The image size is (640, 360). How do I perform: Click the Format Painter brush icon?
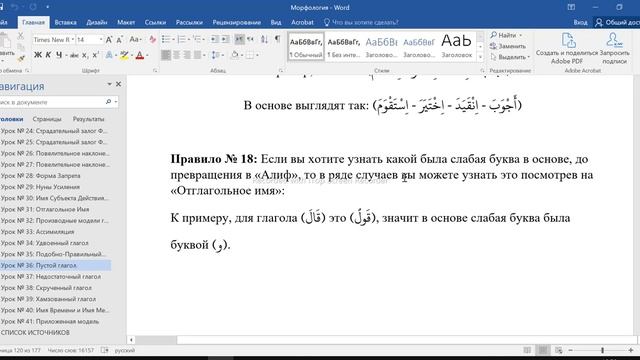point(22,58)
